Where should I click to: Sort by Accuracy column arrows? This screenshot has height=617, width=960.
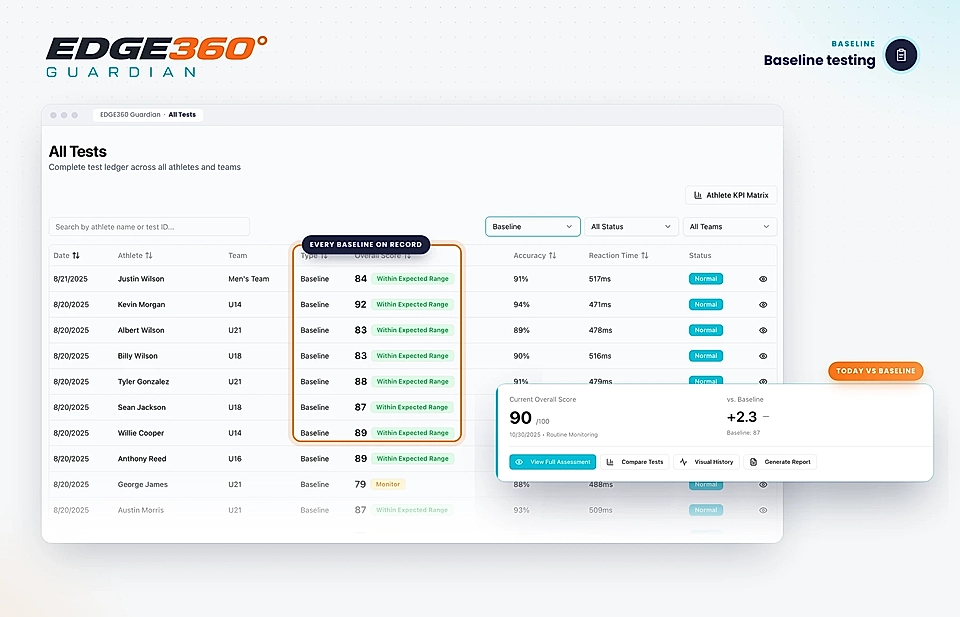[x=552, y=255]
